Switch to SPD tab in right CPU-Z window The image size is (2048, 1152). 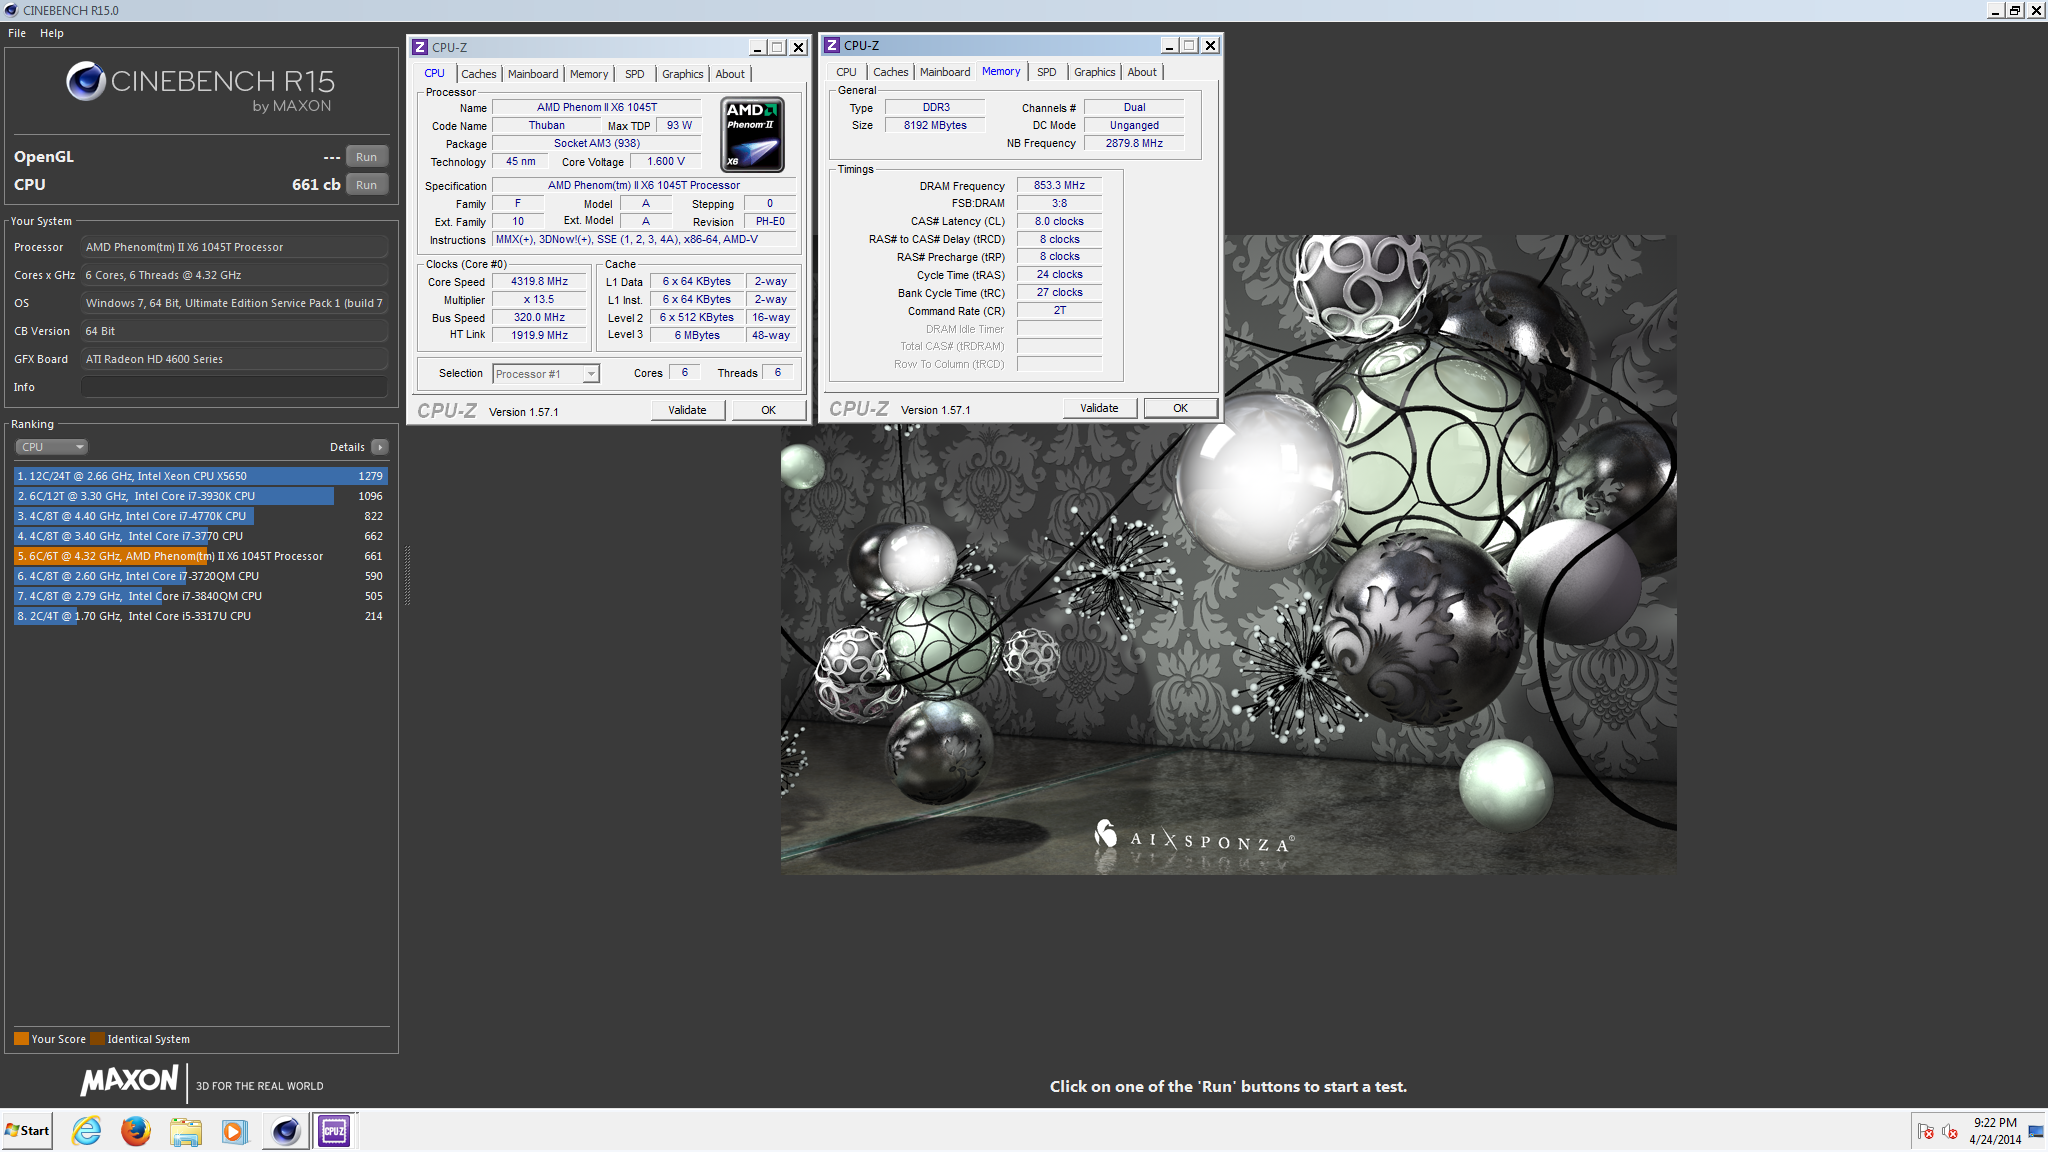(1046, 72)
